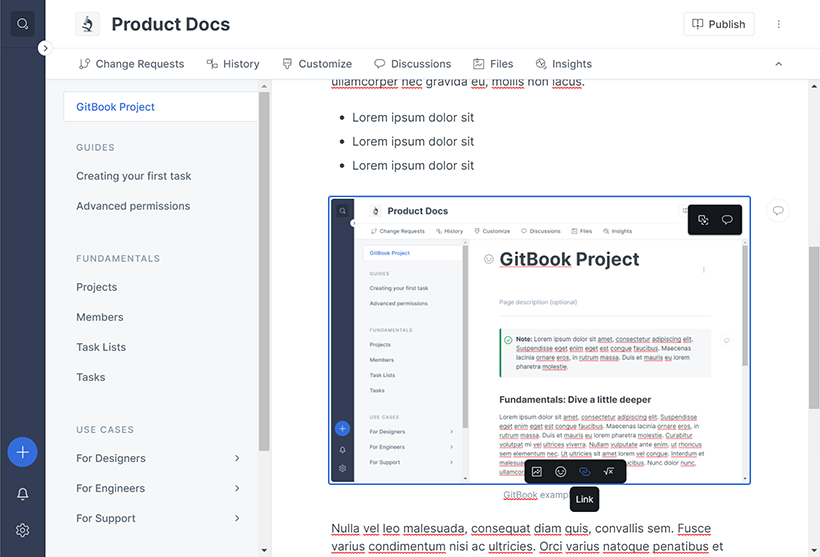Go to the Members page
The height and width of the screenshot is (557, 820).
(x=100, y=317)
